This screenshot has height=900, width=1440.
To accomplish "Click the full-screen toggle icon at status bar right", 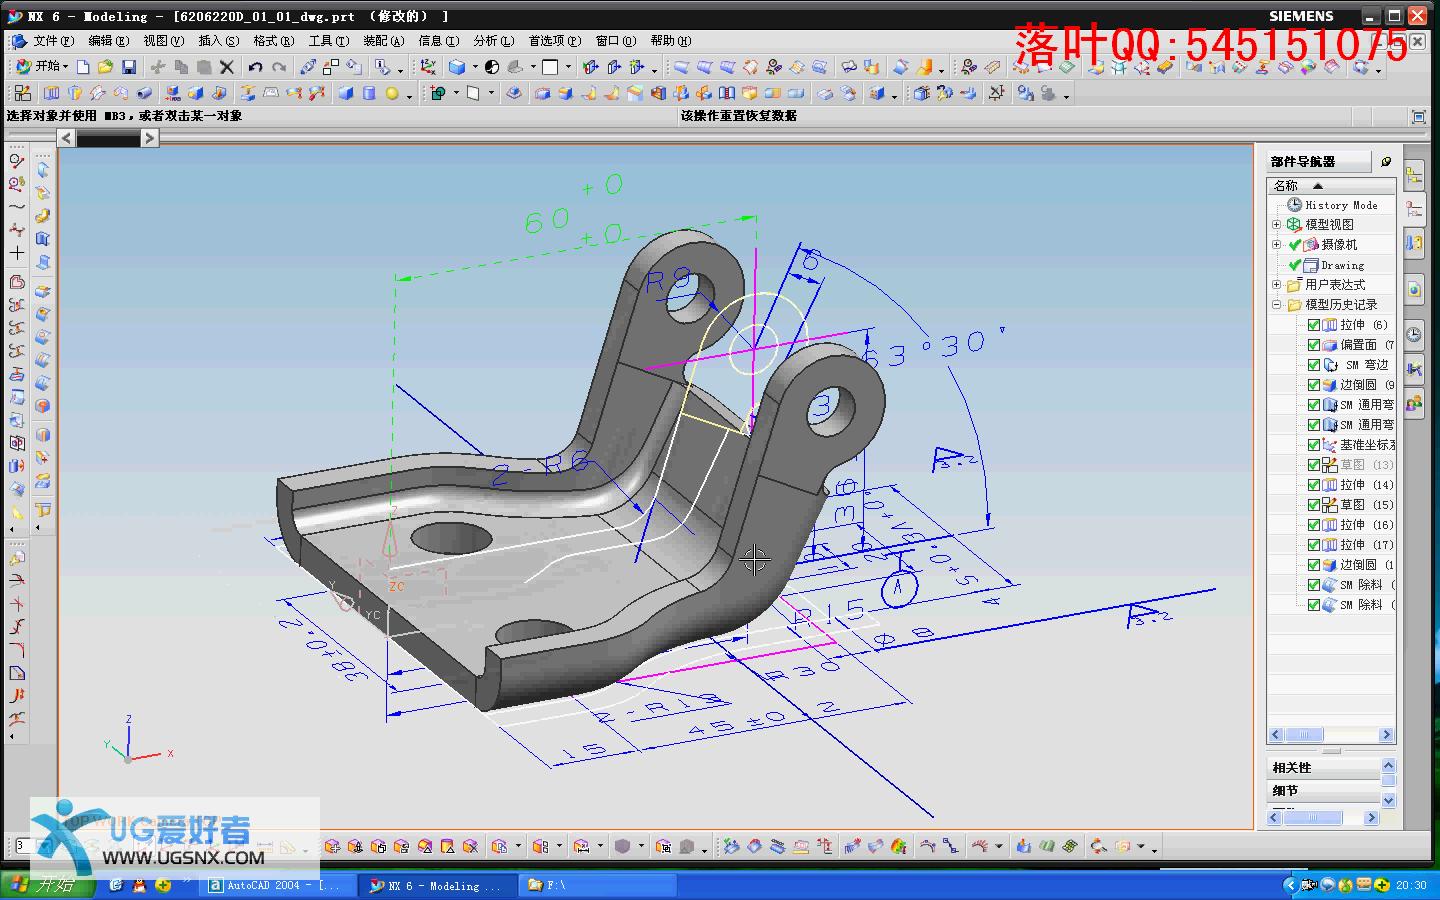I will coord(1418,116).
